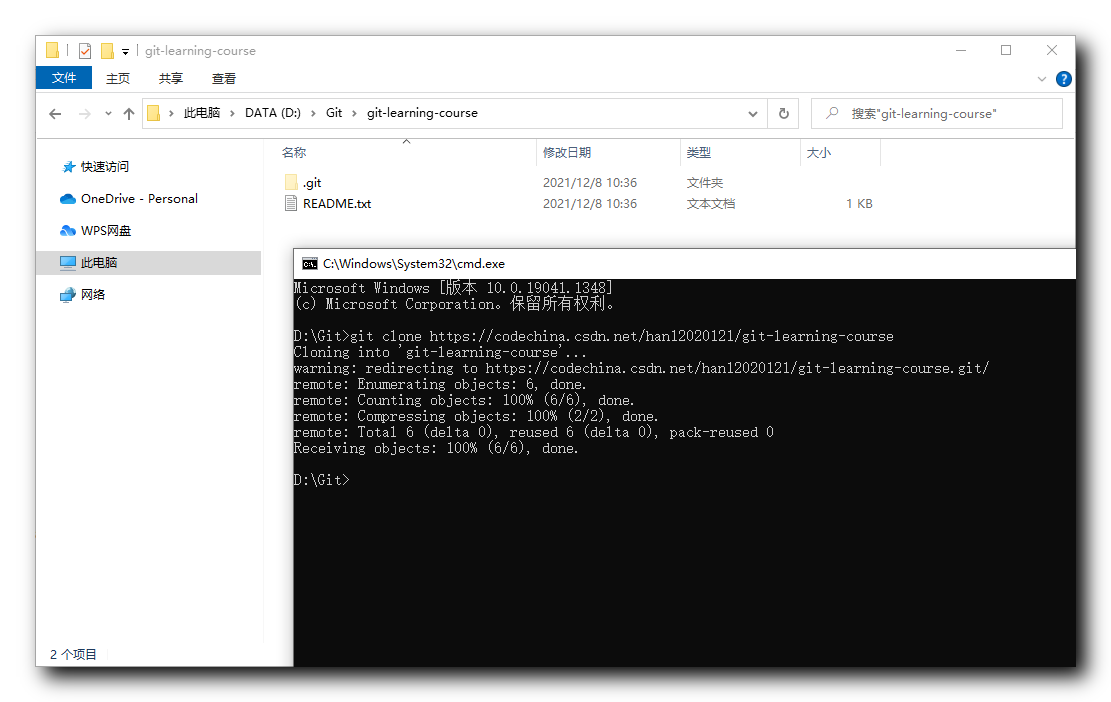Click the 此电脑 monitor icon

pyautogui.click(x=68, y=263)
